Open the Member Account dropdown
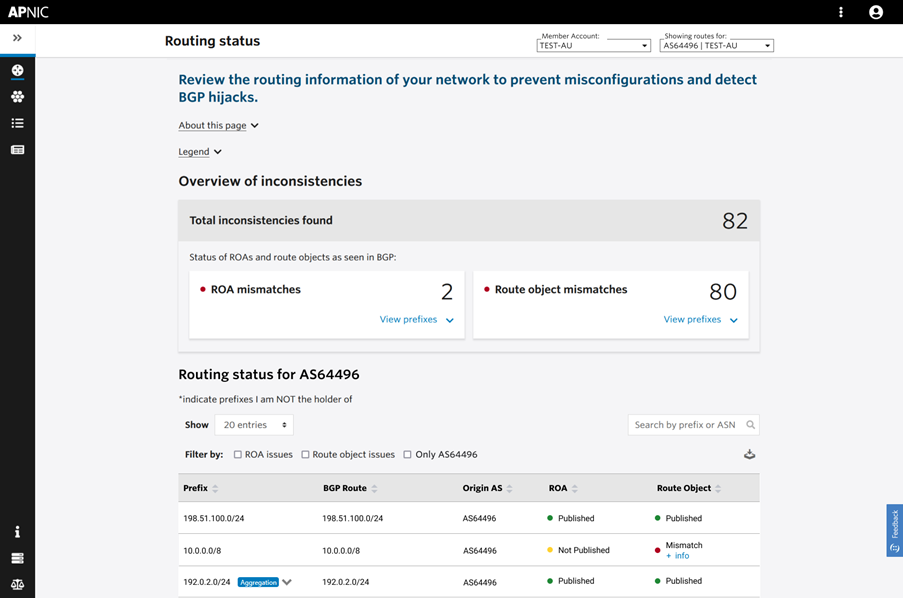 click(593, 46)
